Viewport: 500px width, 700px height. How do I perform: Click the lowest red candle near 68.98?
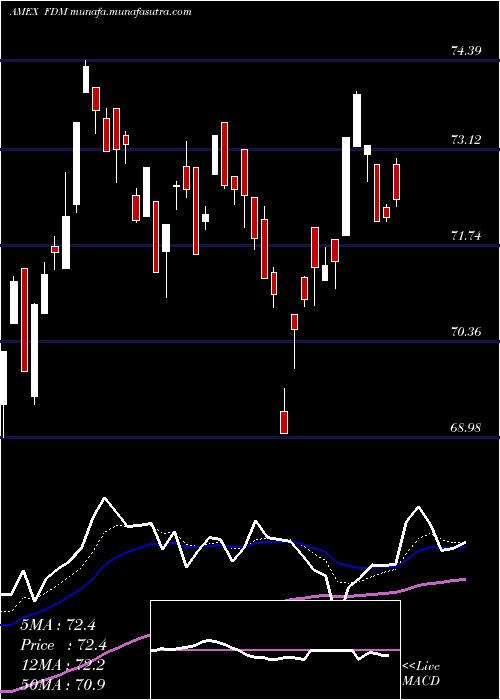[284, 422]
